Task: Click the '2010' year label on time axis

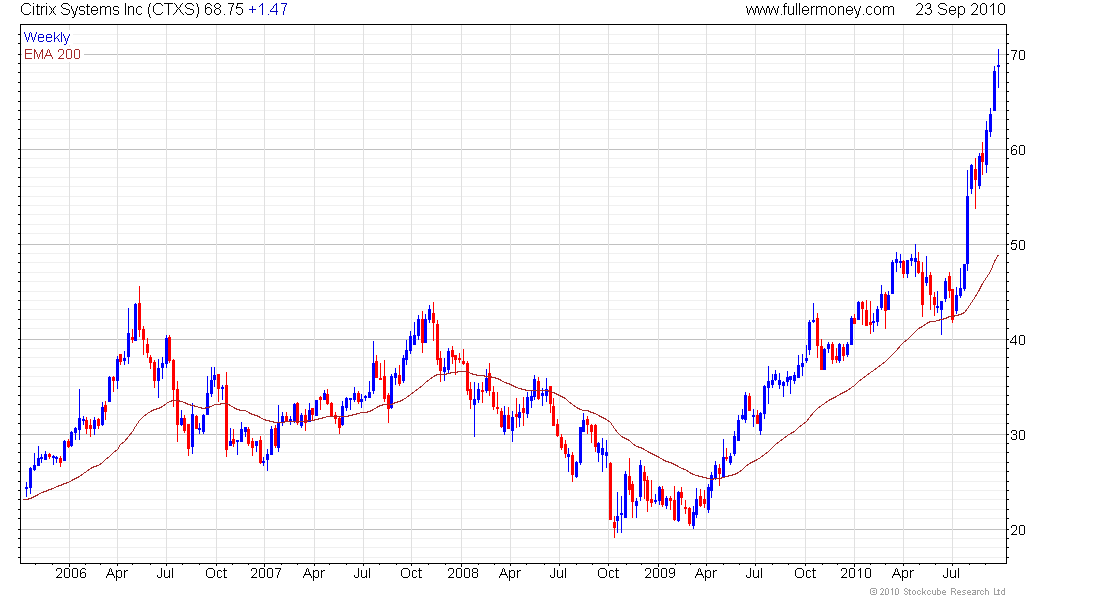Action: [856, 573]
